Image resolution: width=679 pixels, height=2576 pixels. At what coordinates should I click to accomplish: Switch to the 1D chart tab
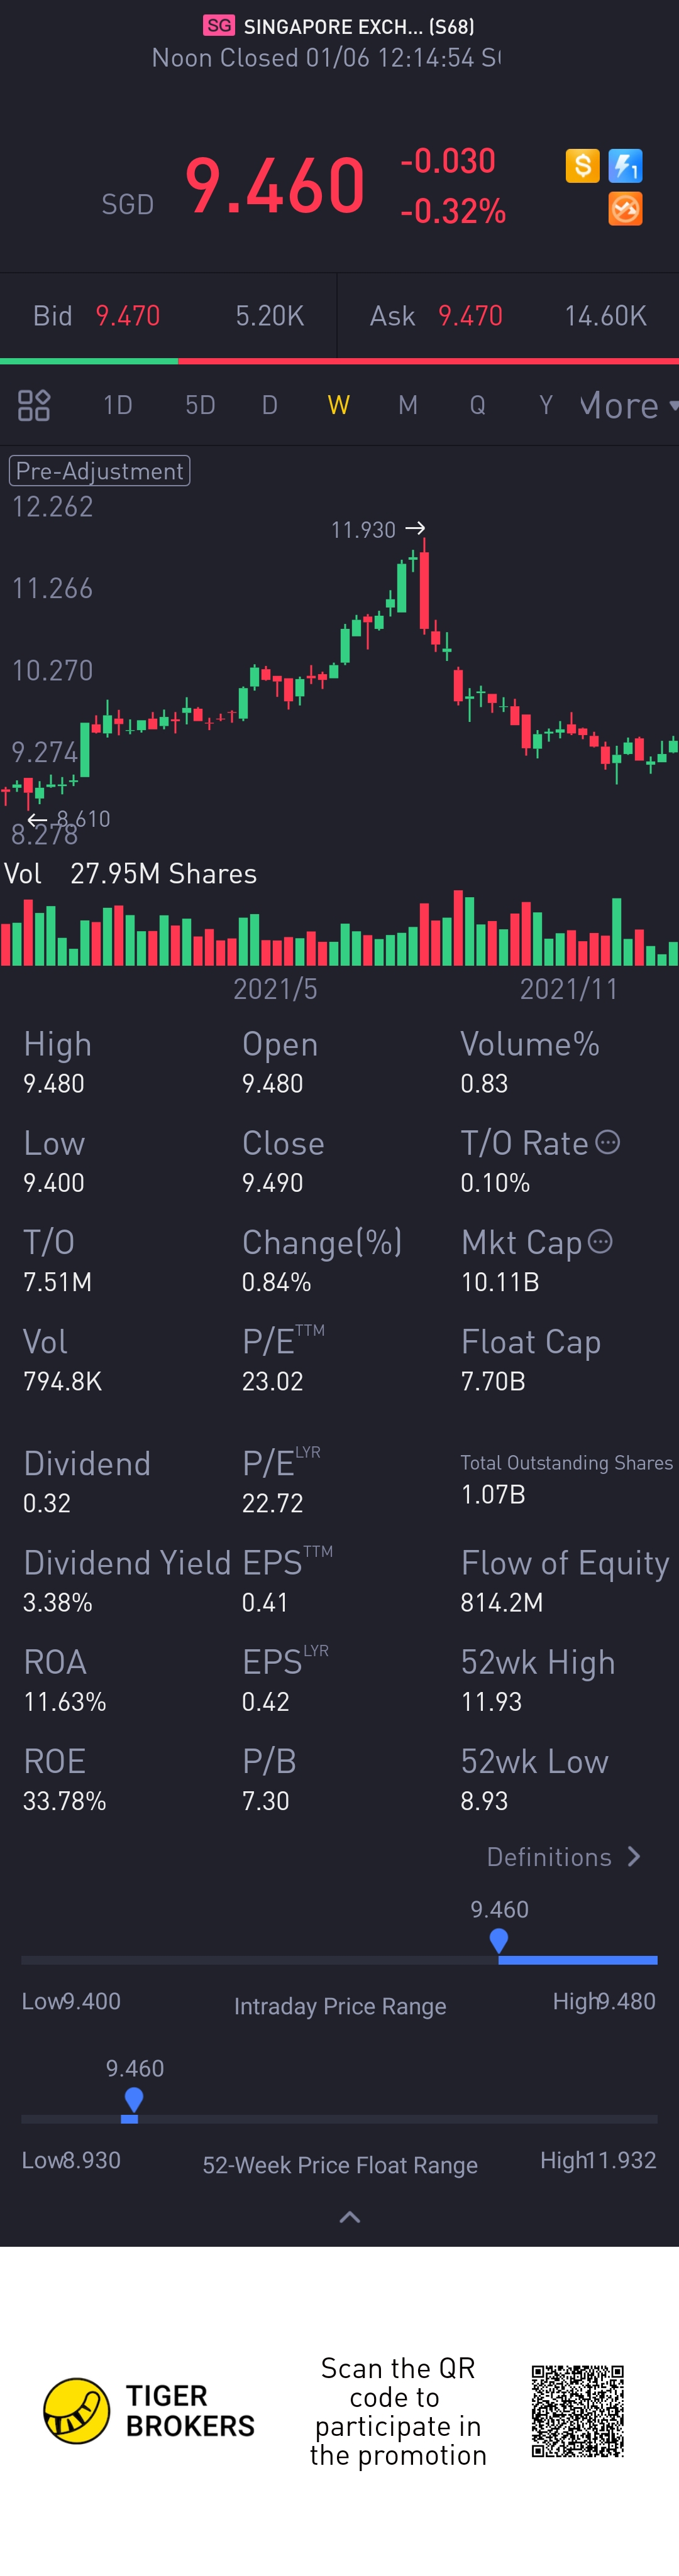coord(118,405)
